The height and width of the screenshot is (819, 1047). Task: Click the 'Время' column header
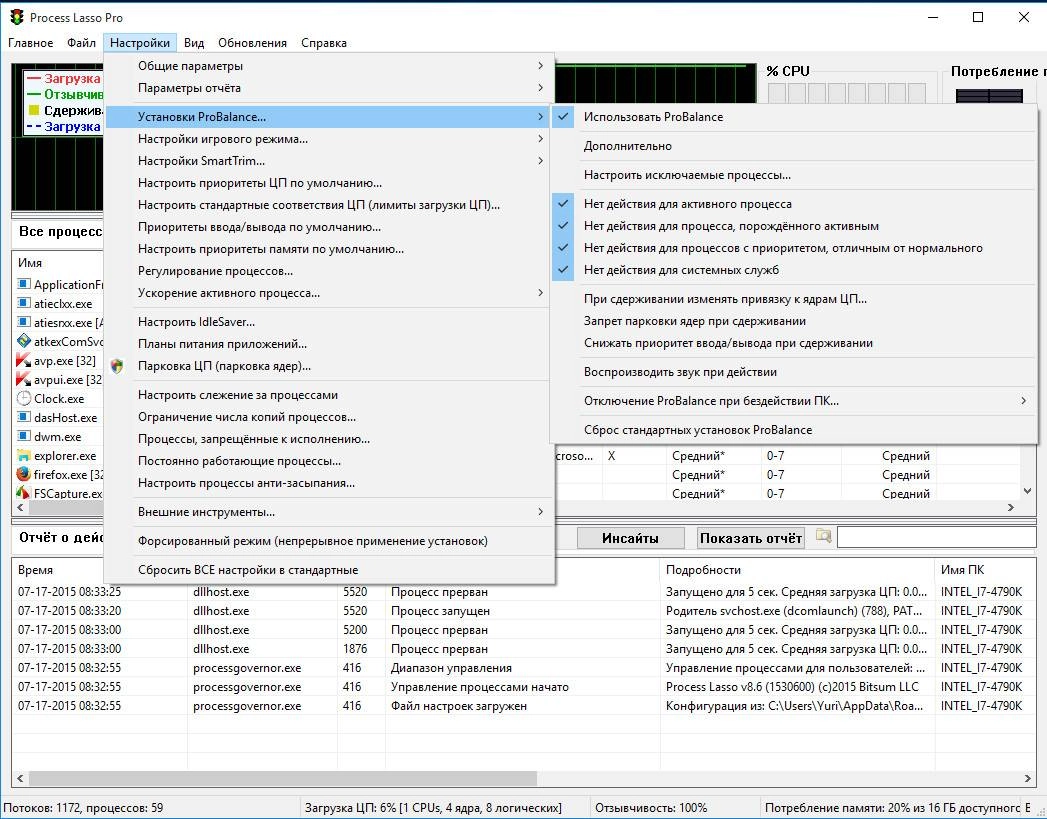coord(35,570)
